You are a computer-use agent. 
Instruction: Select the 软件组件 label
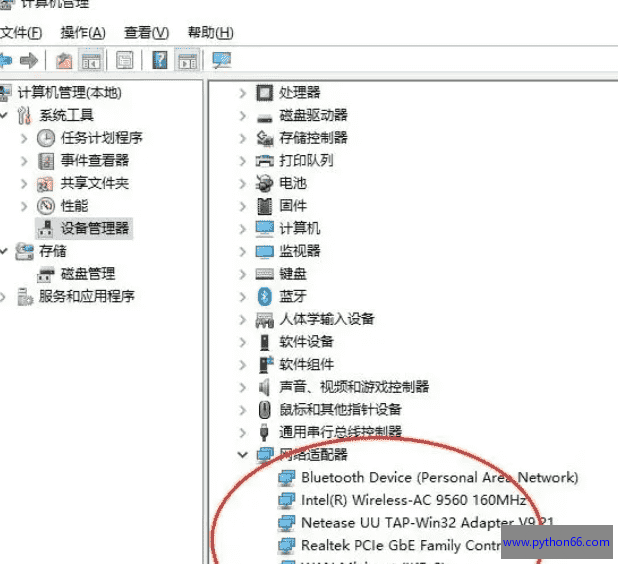(306, 365)
